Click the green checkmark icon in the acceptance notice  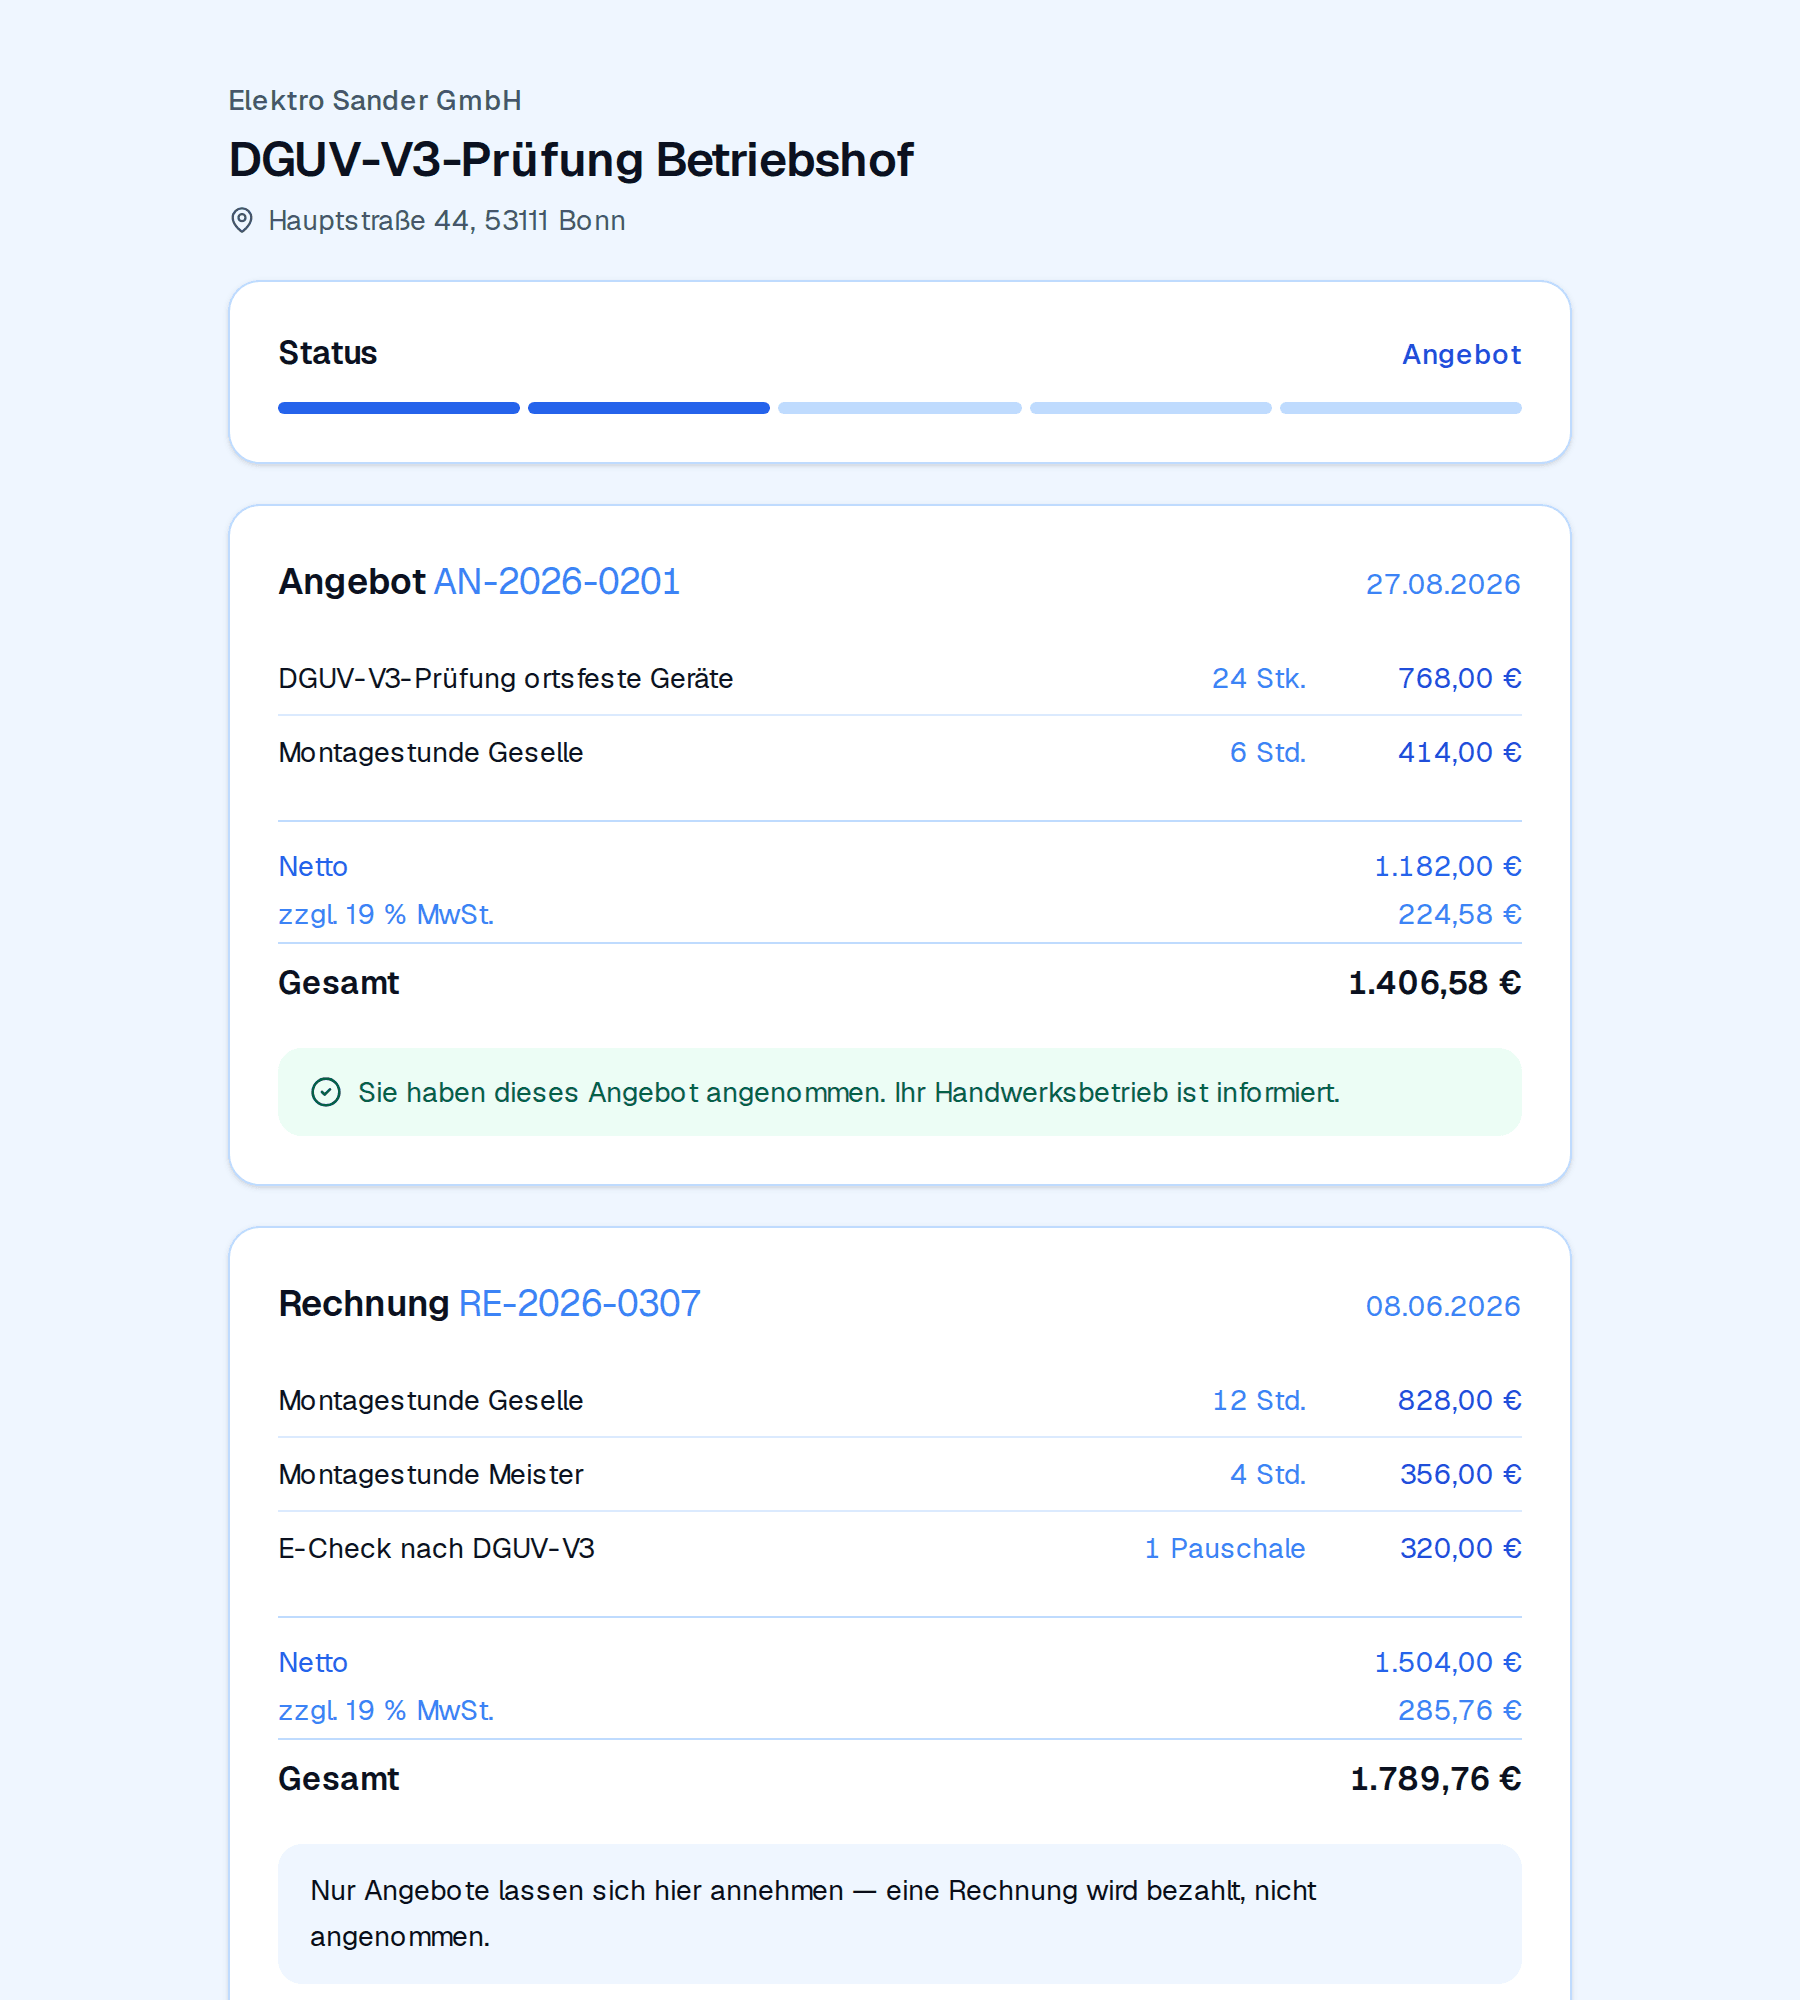(x=326, y=1092)
